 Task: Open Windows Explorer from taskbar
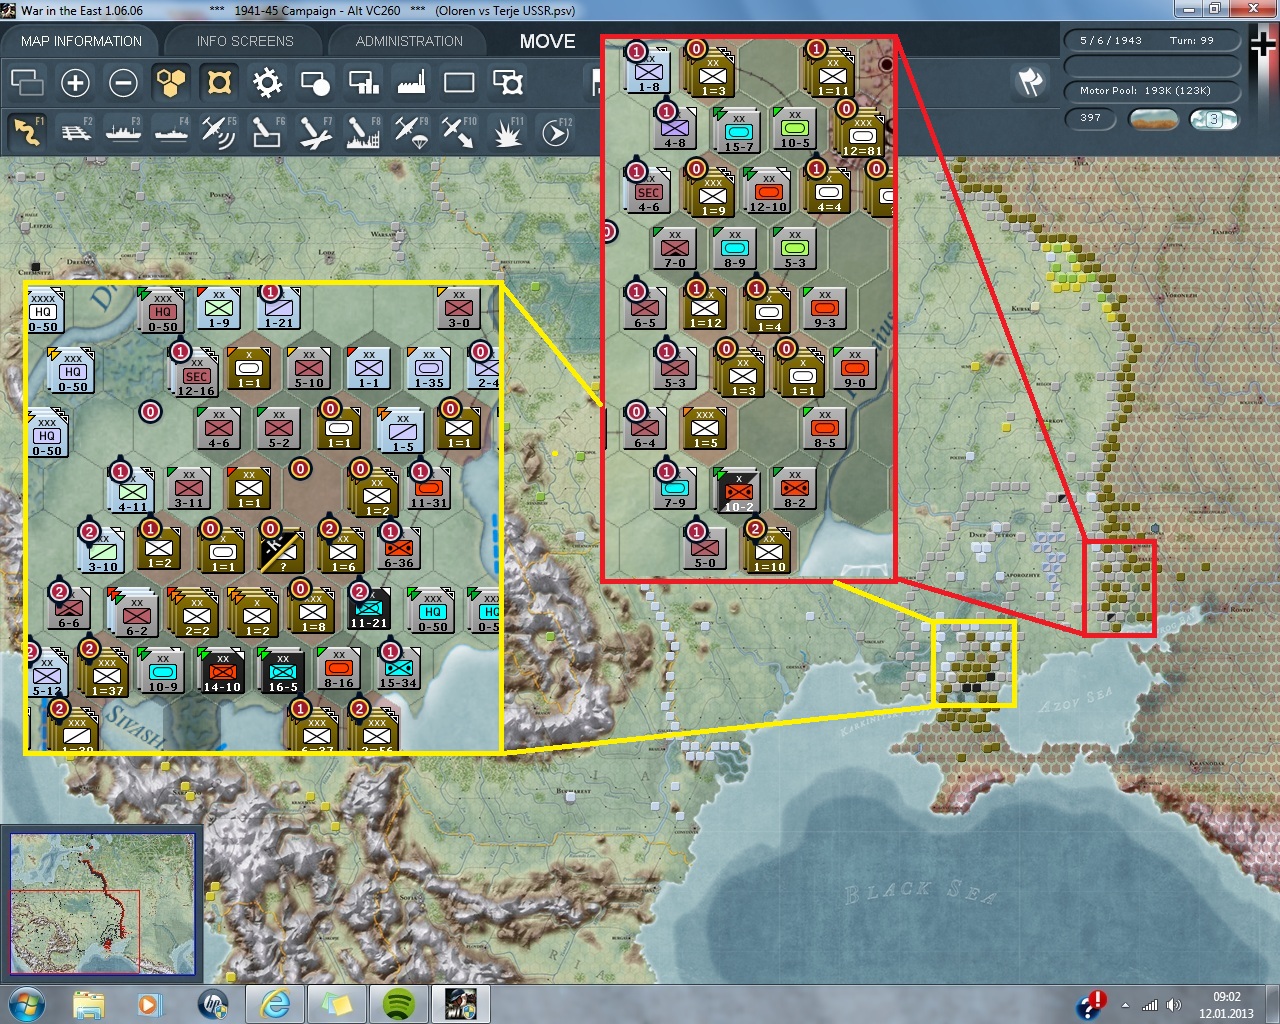pos(89,1004)
